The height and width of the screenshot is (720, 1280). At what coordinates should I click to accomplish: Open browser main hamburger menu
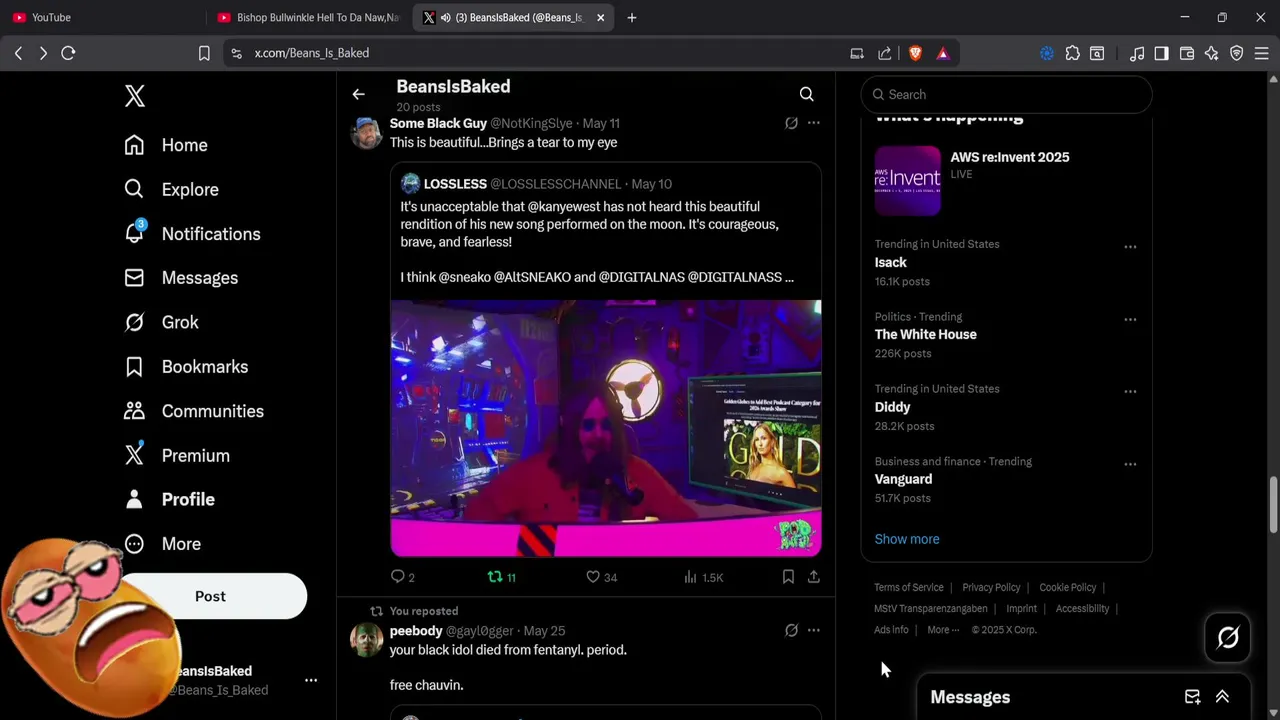click(1262, 53)
